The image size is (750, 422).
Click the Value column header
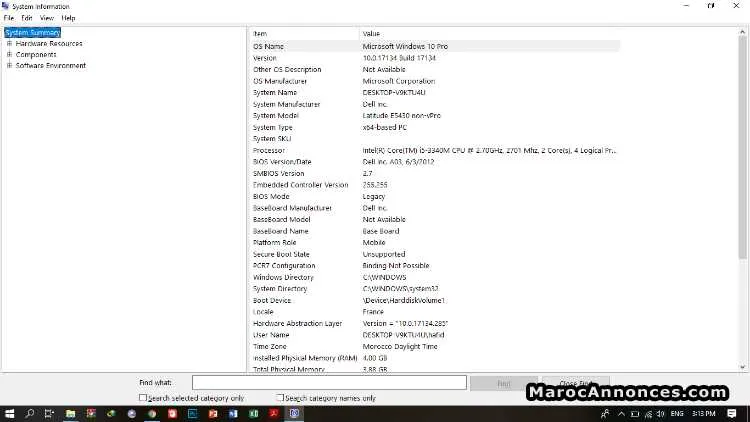pyautogui.click(x=489, y=33)
